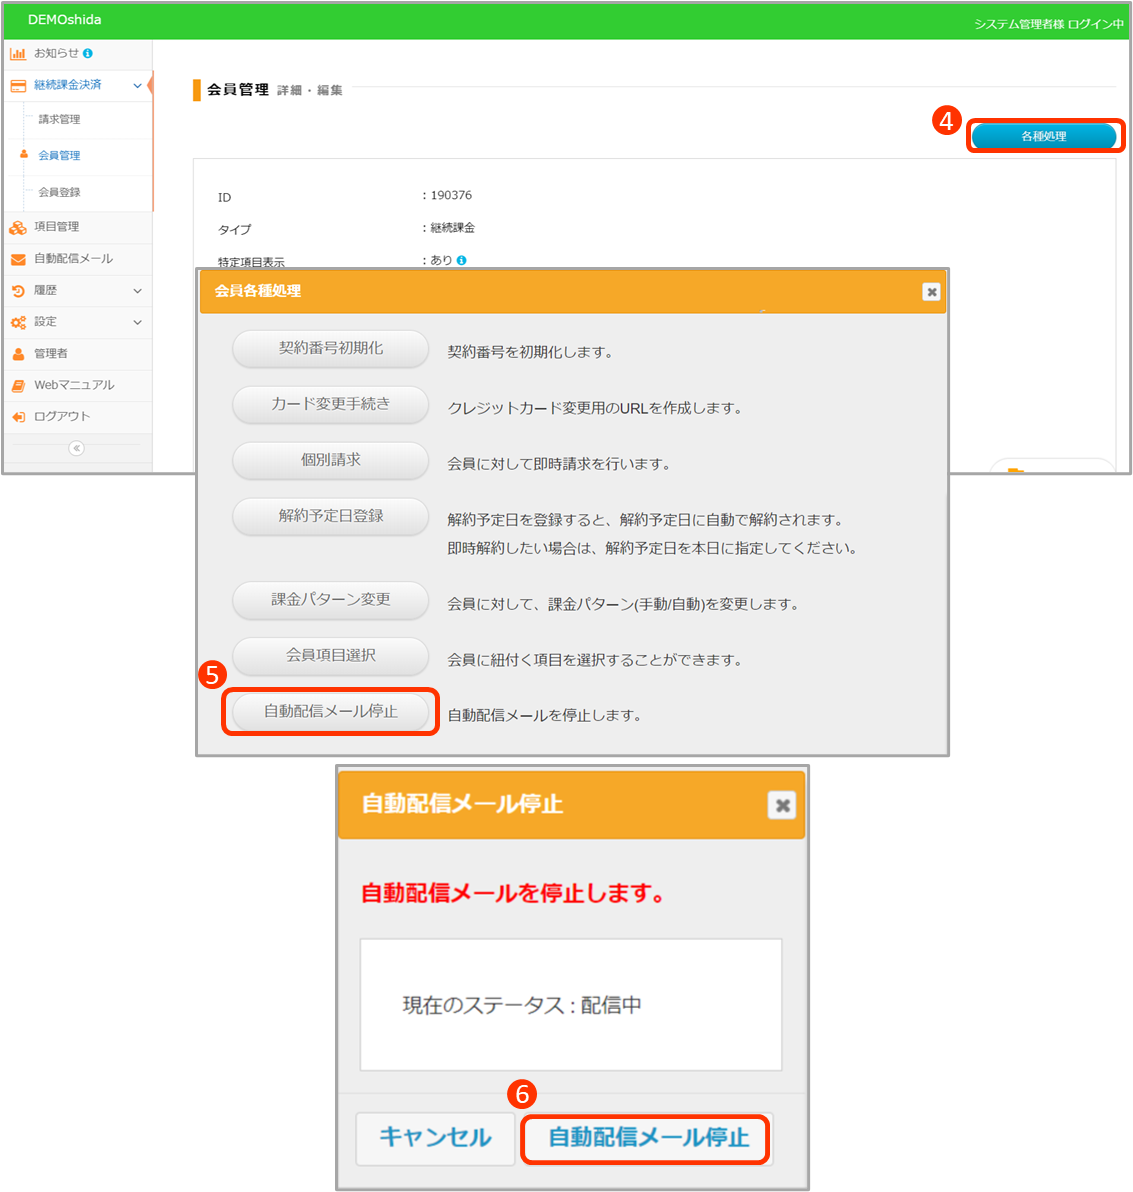
Task: Open 項目管理 from the sidebar
Action: pyautogui.click(x=56, y=227)
